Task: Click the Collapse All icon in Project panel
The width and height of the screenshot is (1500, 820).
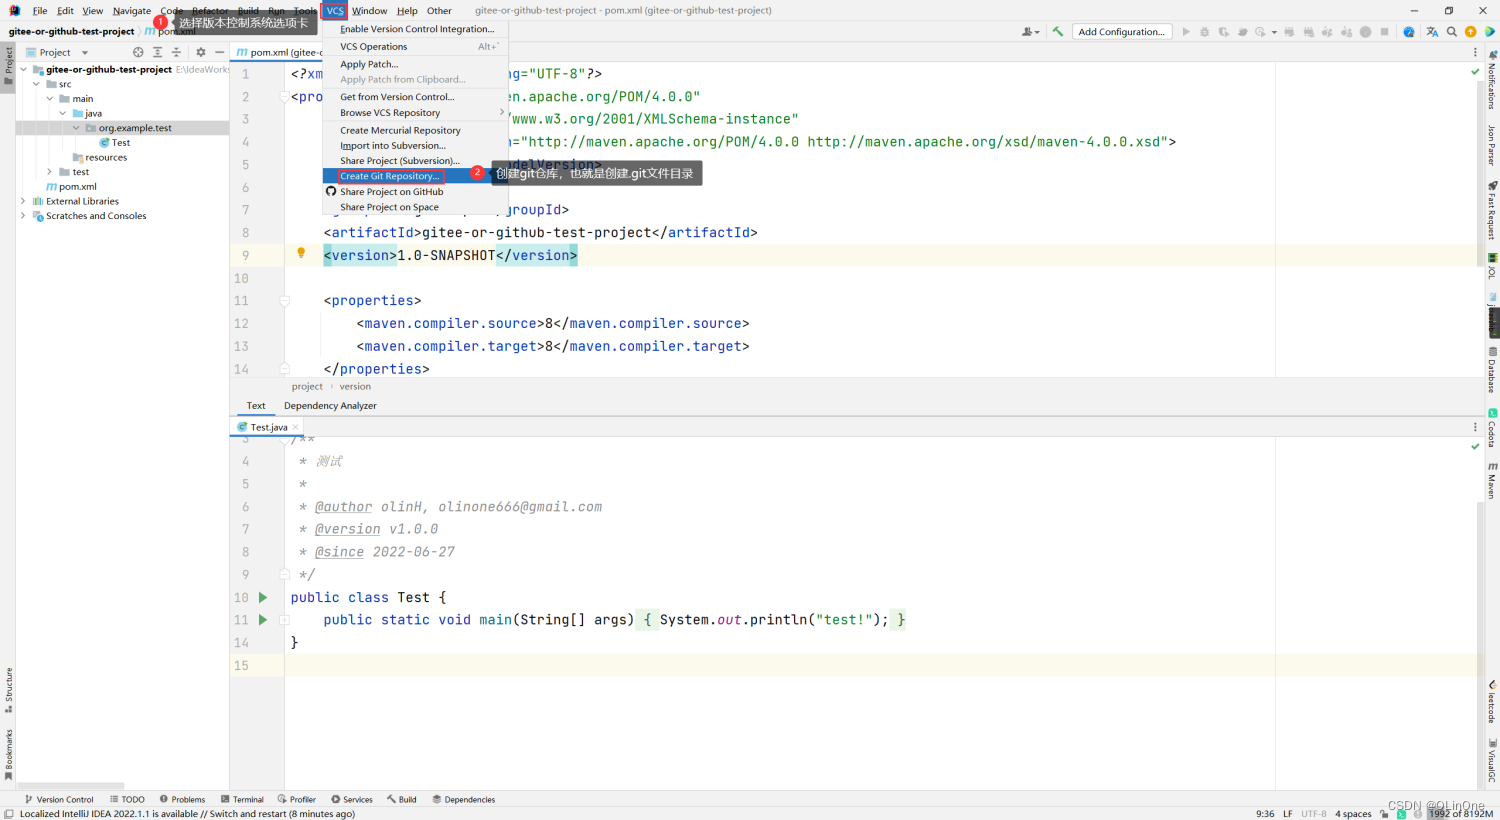Action: point(176,52)
